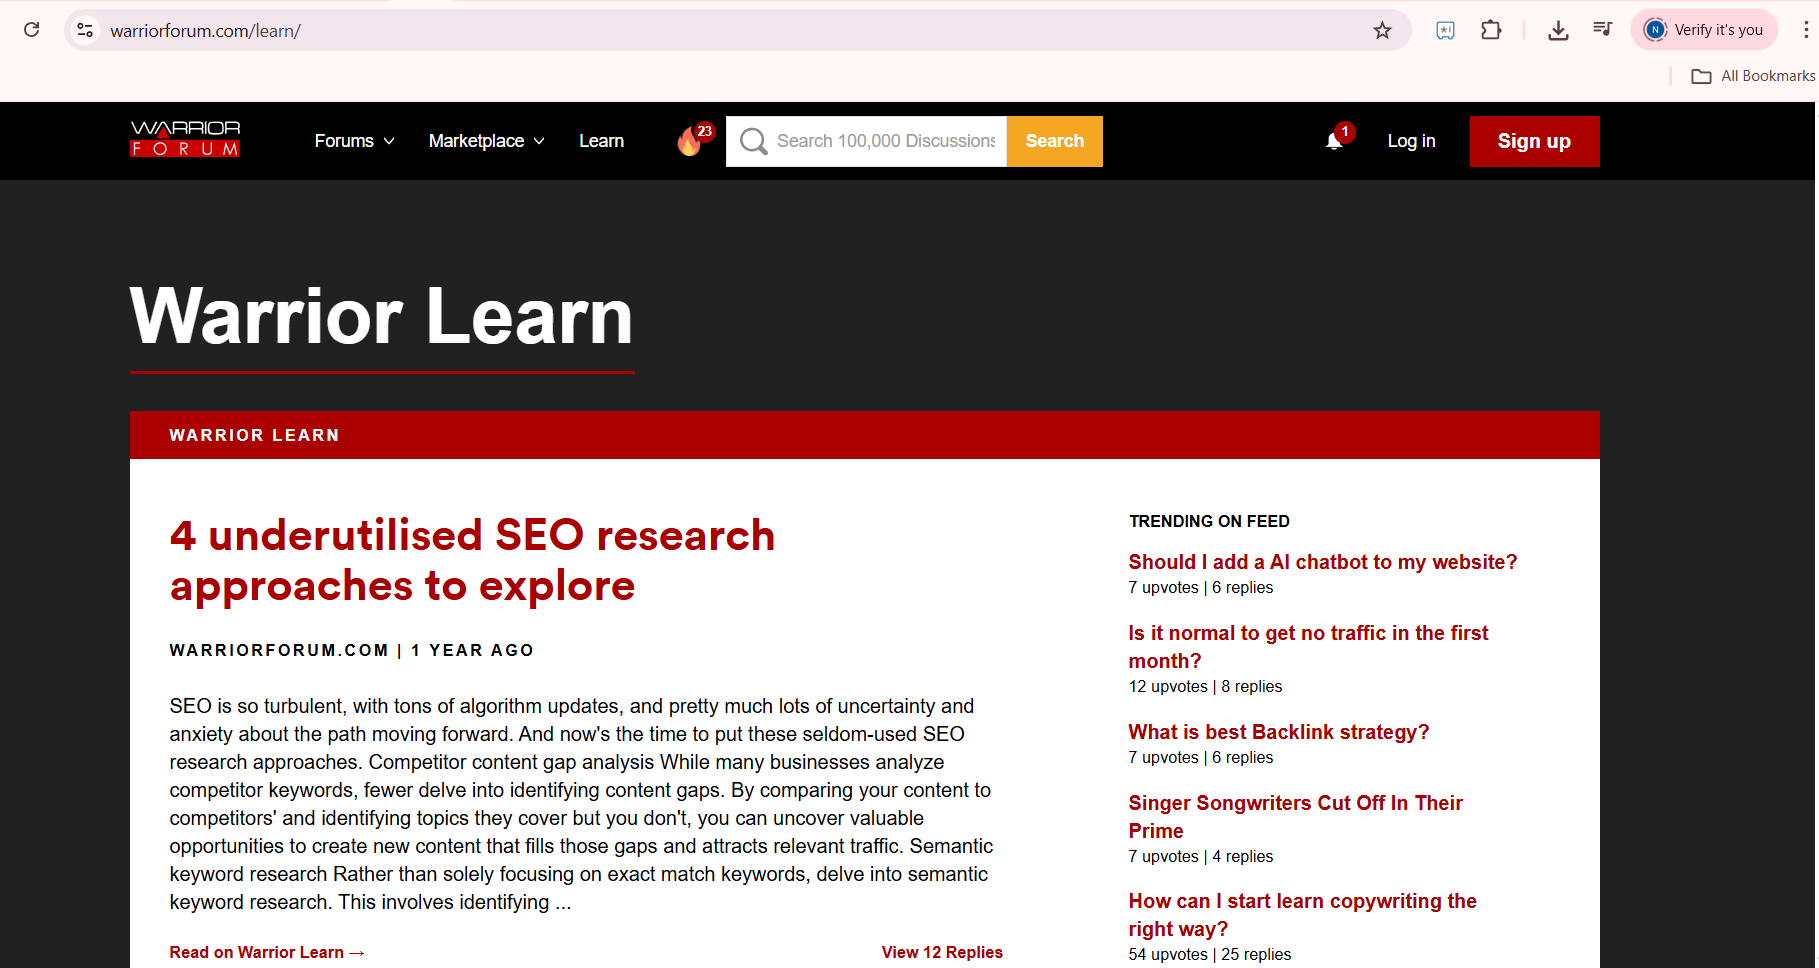Image resolution: width=1819 pixels, height=968 pixels.
Task: Open Is it normal to get no traffic thread
Action: (x=1308, y=647)
